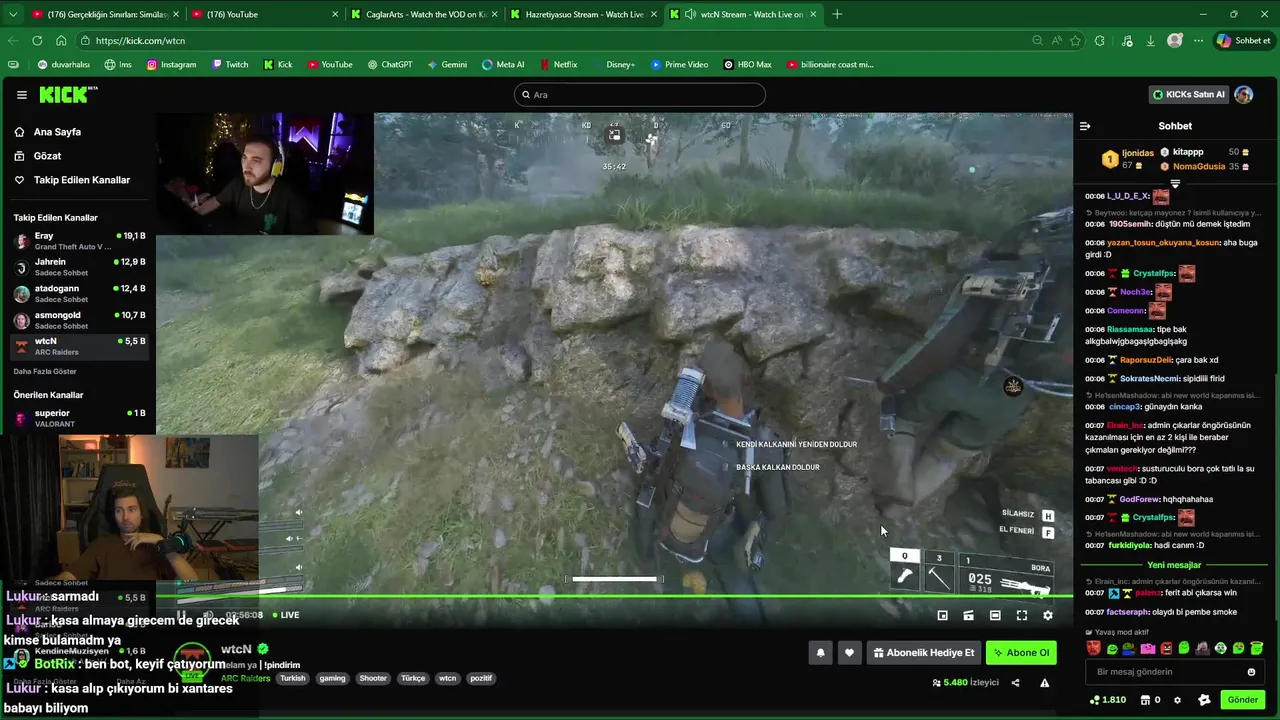Open browser media control music icon
Viewport: 1280px width, 720px height.
1127,41
